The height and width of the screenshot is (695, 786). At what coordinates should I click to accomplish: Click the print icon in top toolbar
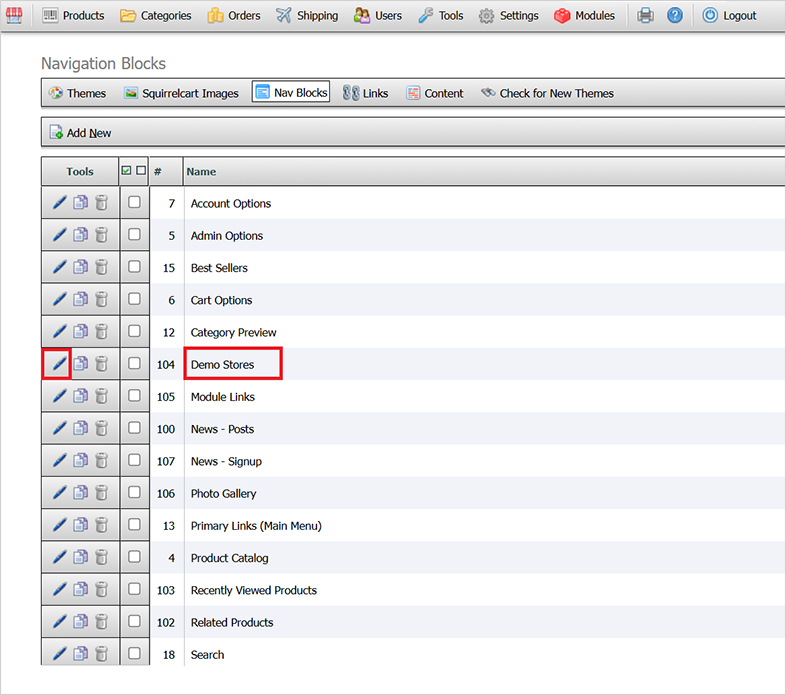click(646, 16)
